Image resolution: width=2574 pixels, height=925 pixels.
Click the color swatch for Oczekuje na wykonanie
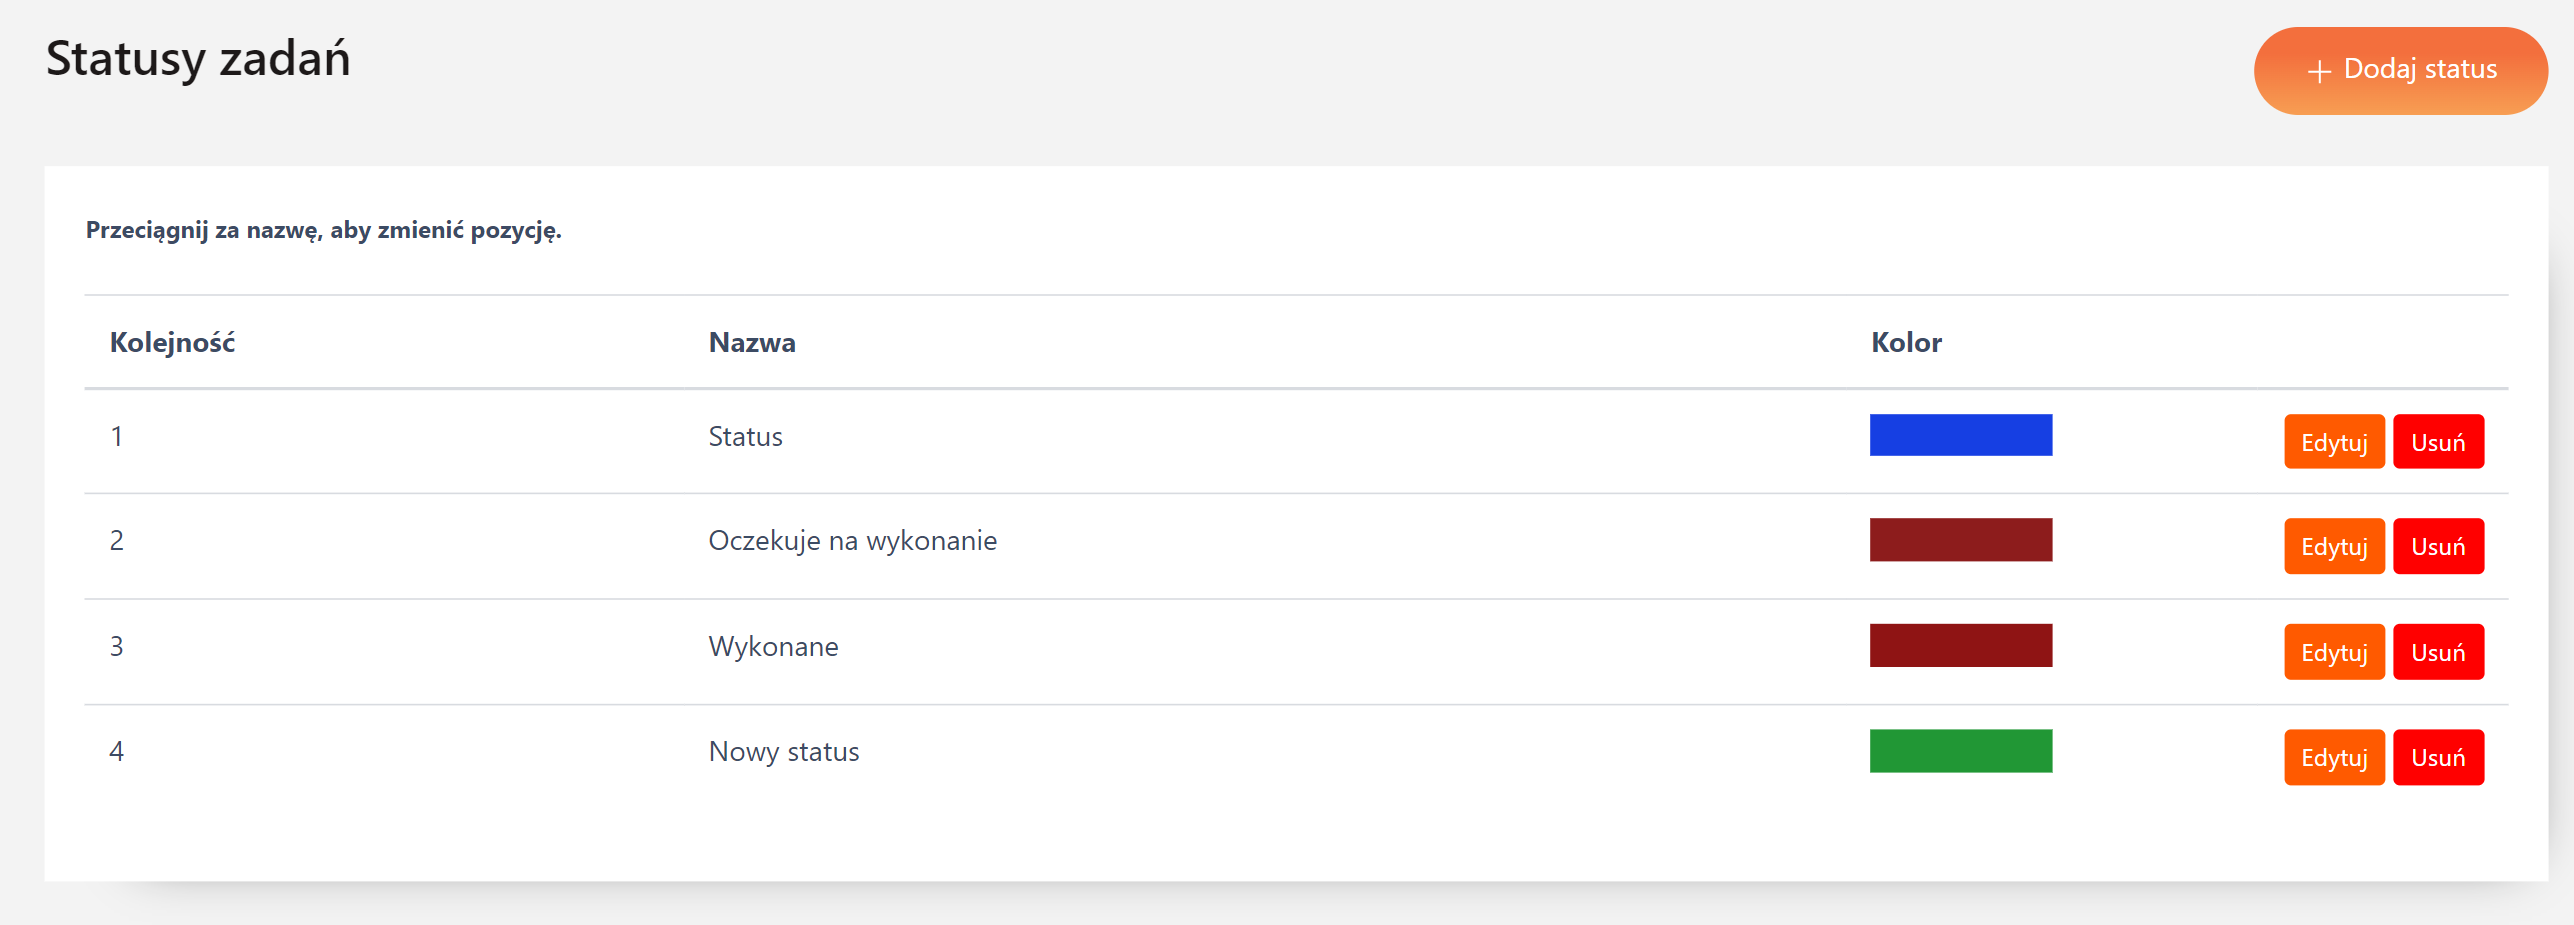[x=1960, y=540]
